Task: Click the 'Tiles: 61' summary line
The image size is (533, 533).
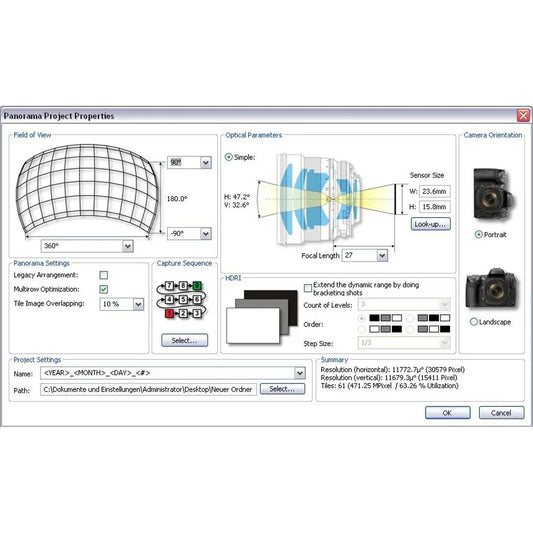Action: pyautogui.click(x=390, y=386)
